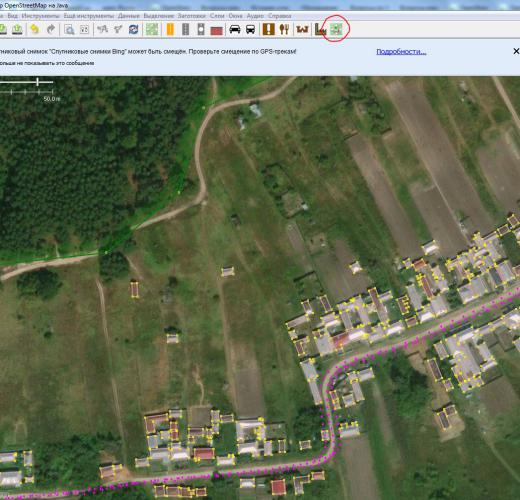Click the circled green map icon
The width and height of the screenshot is (520, 500).
(x=336, y=29)
